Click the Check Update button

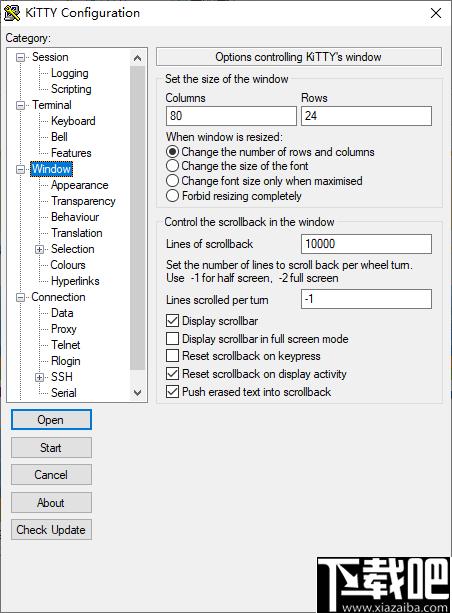51,530
